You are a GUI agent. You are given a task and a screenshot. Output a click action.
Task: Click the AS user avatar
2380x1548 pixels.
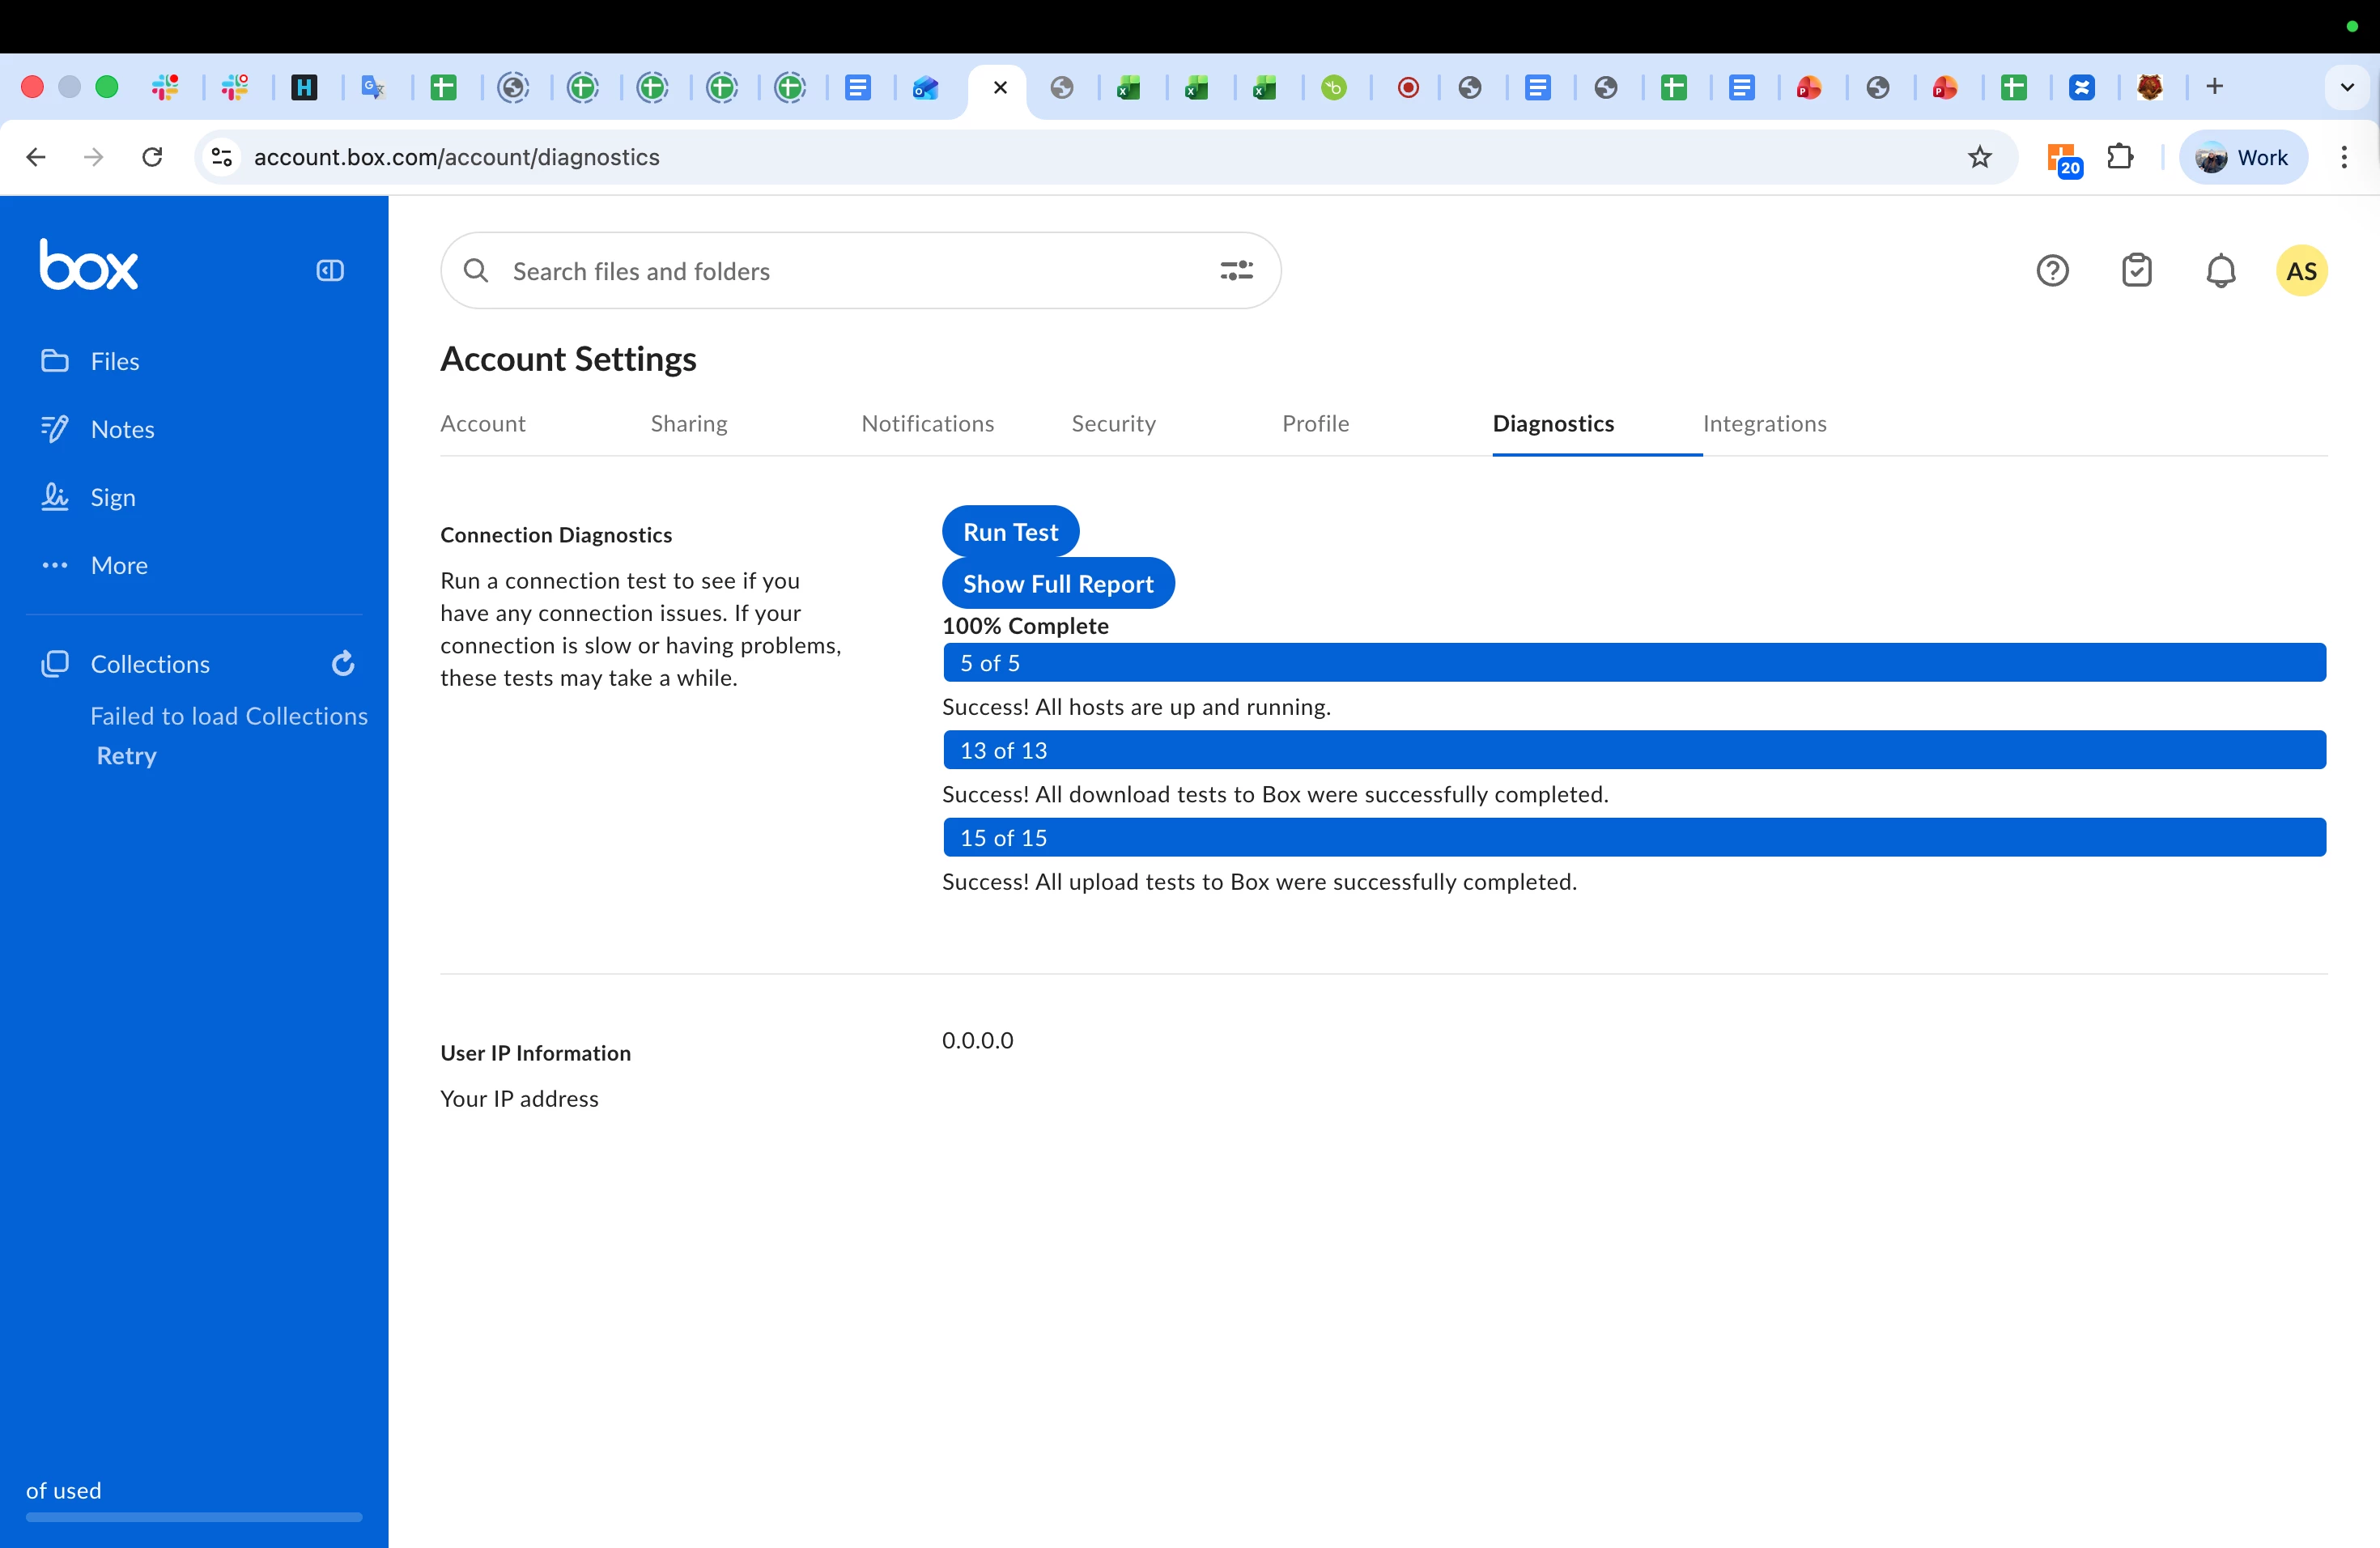[2301, 271]
